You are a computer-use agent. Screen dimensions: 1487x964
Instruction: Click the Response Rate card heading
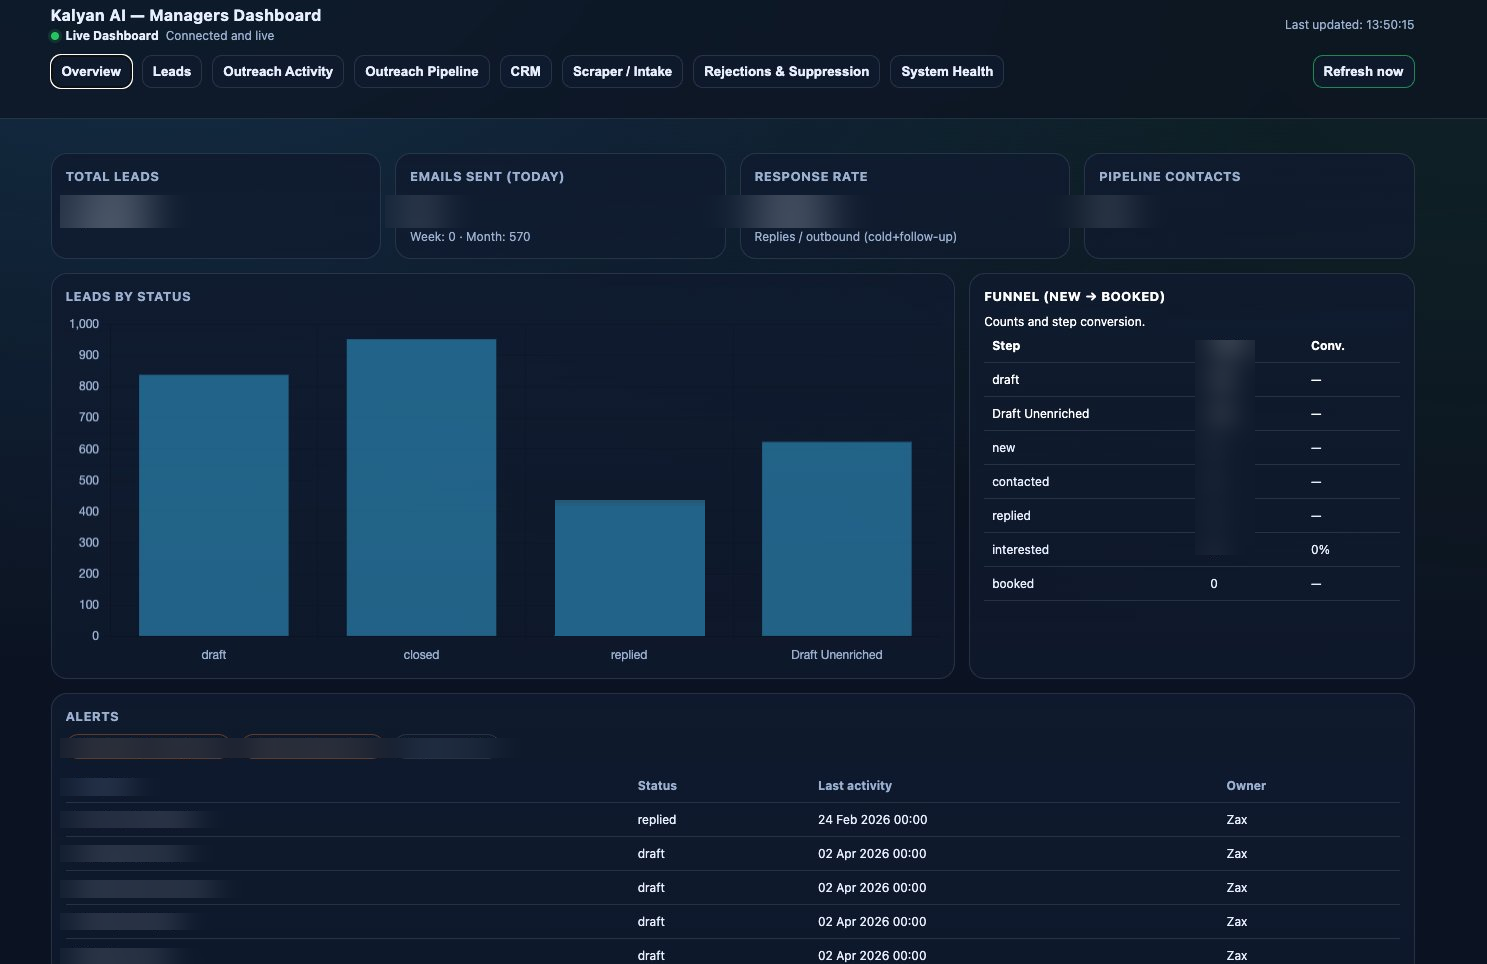[x=811, y=177]
